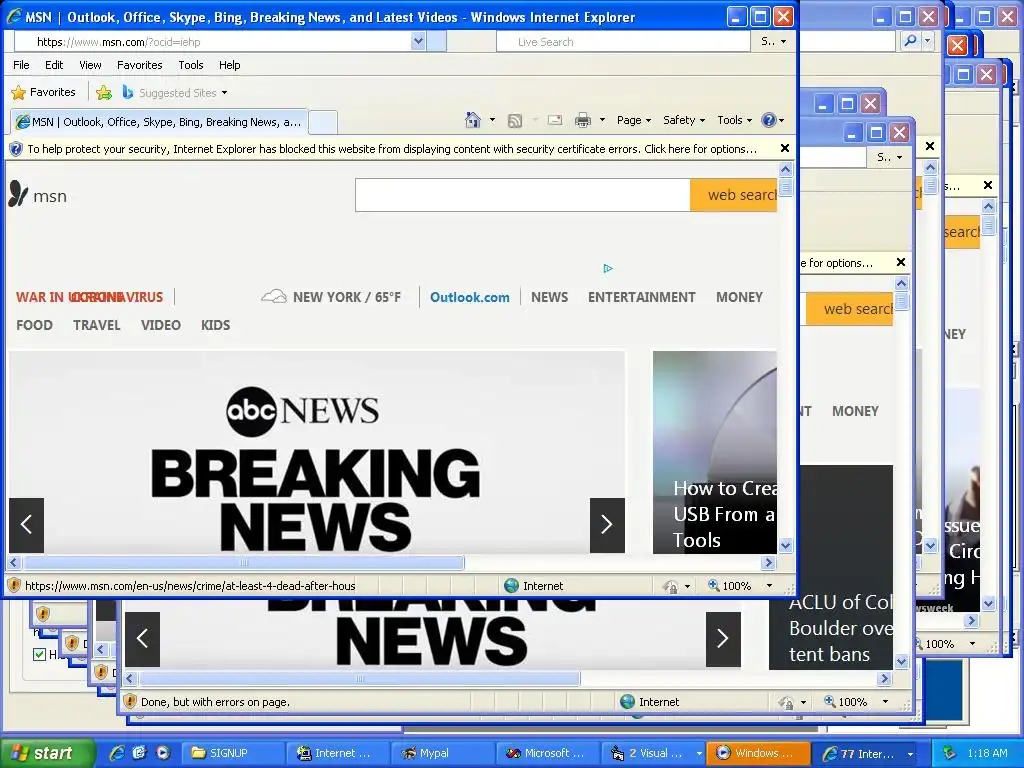
Task: Click the horizontal scrollbar thumb in the back window
Action: pyautogui.click(x=359, y=679)
